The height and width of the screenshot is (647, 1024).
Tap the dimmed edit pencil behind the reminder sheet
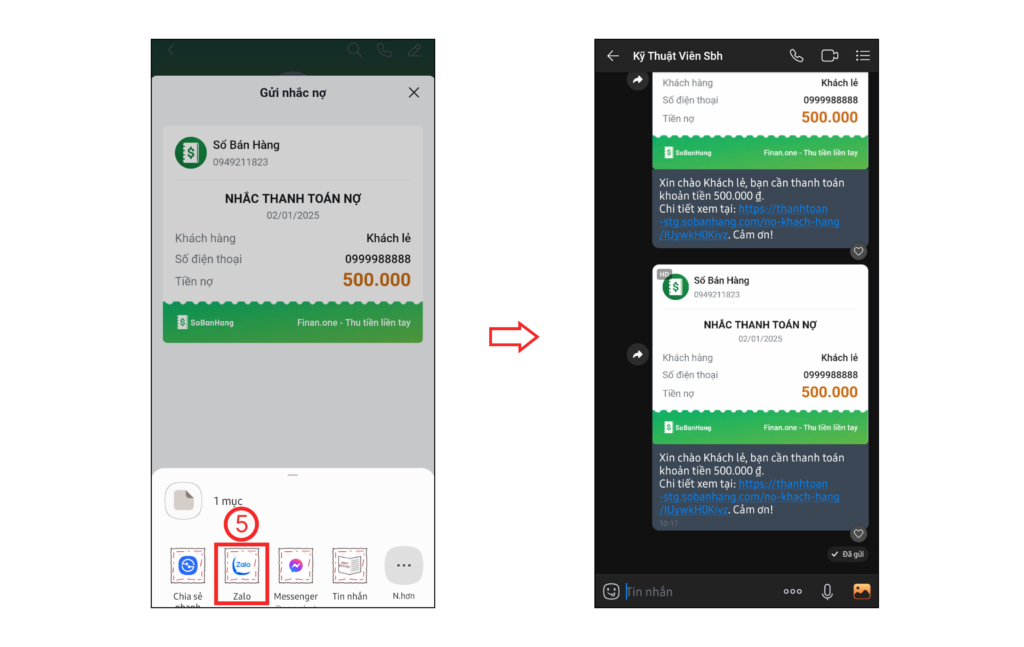pos(415,50)
